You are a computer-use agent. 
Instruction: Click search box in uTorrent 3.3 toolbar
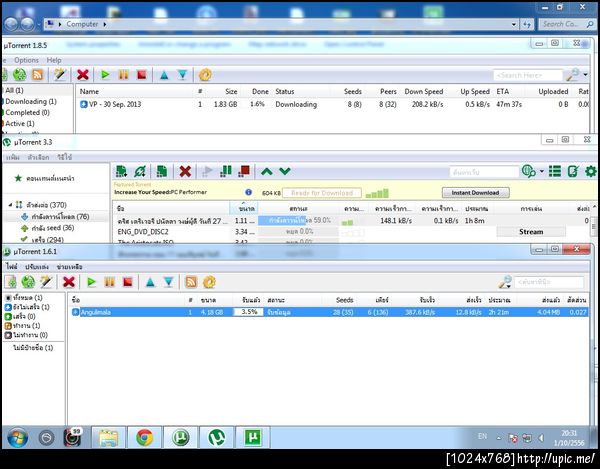(x=484, y=172)
